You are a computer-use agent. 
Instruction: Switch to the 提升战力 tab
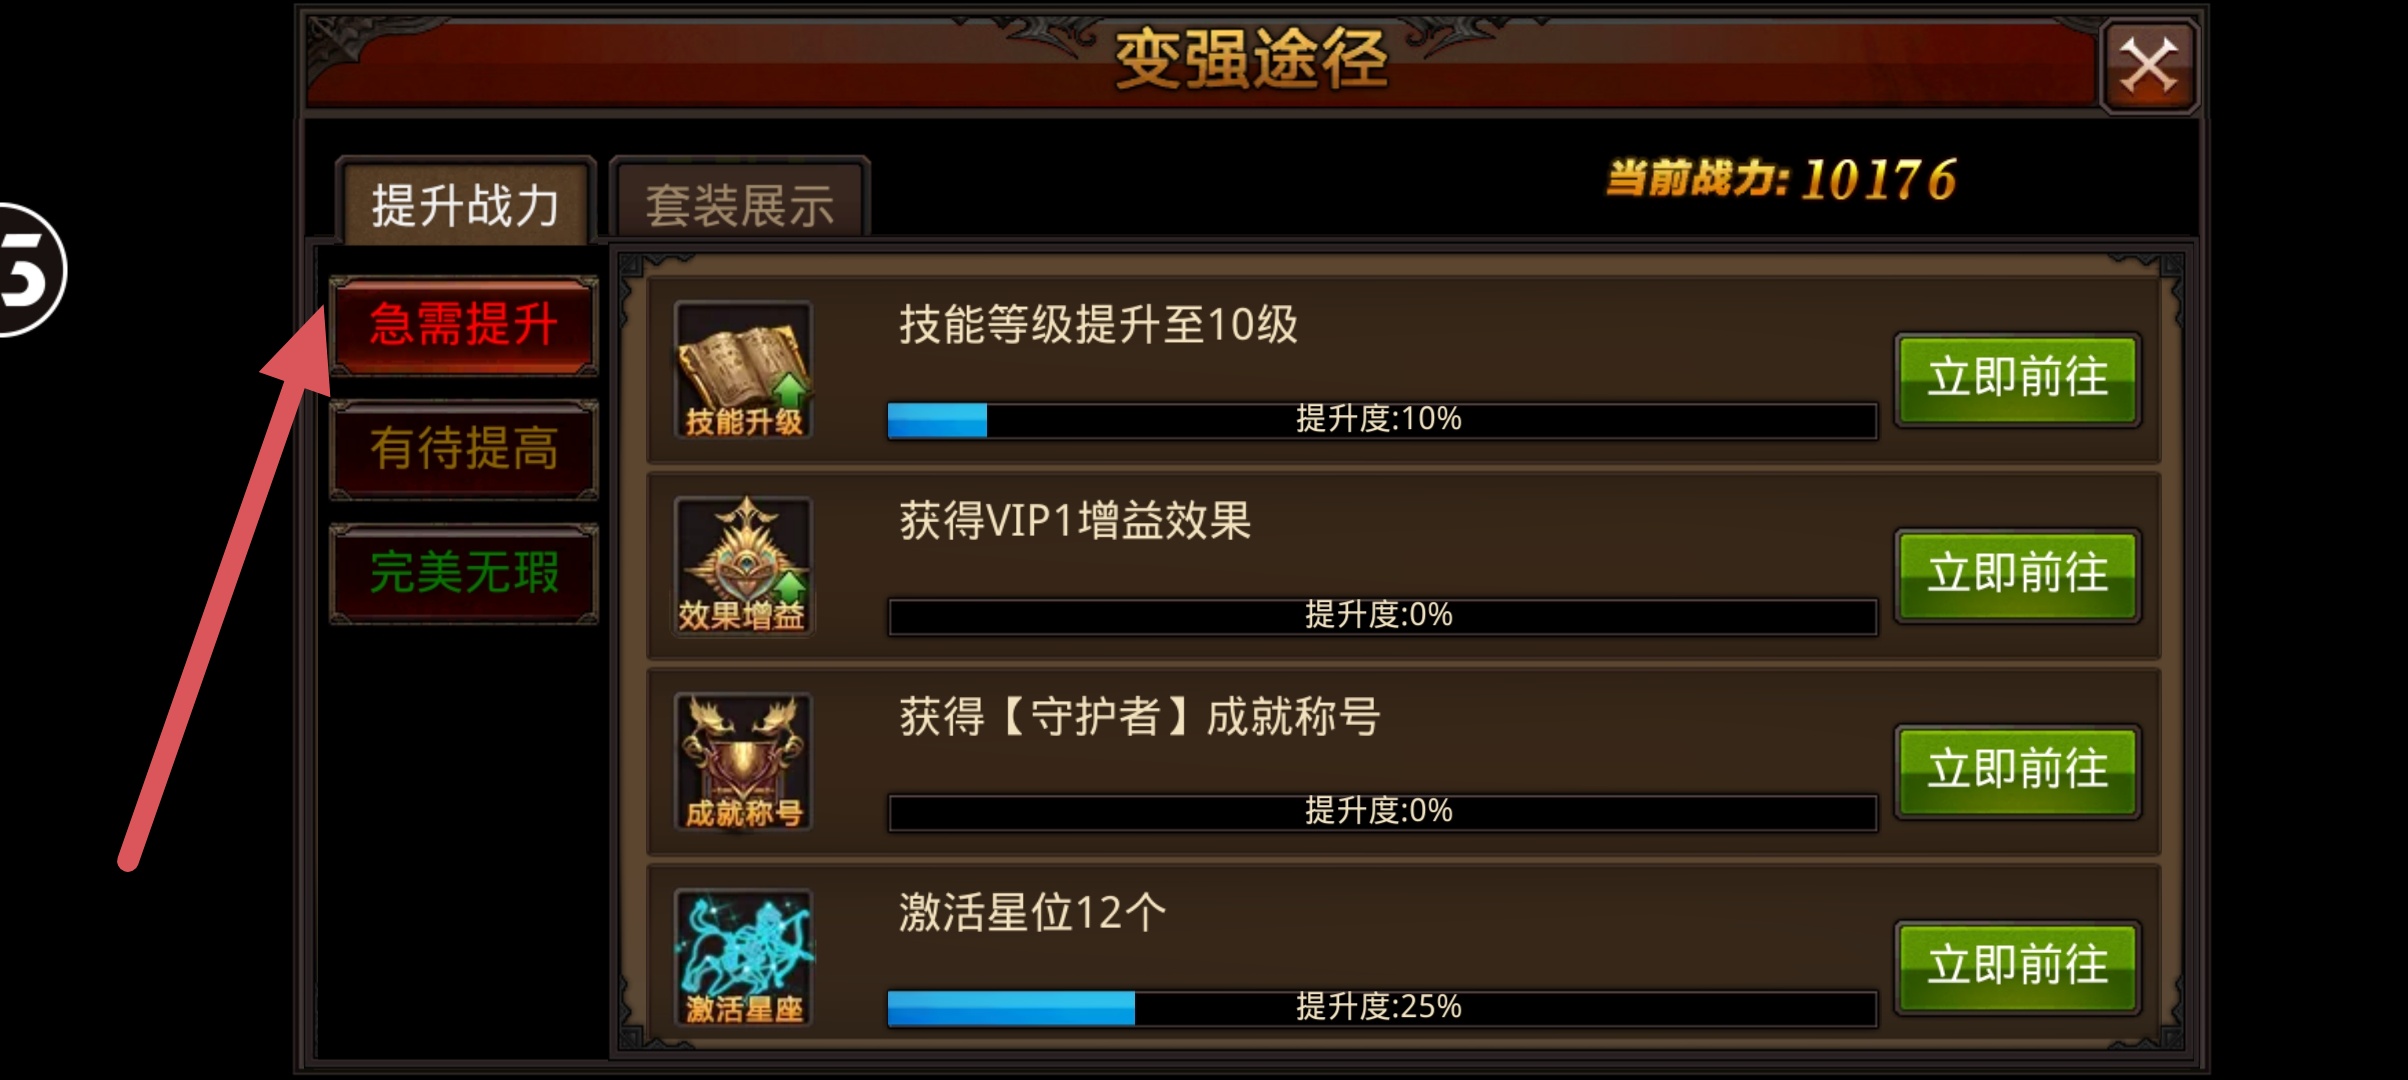(465, 203)
